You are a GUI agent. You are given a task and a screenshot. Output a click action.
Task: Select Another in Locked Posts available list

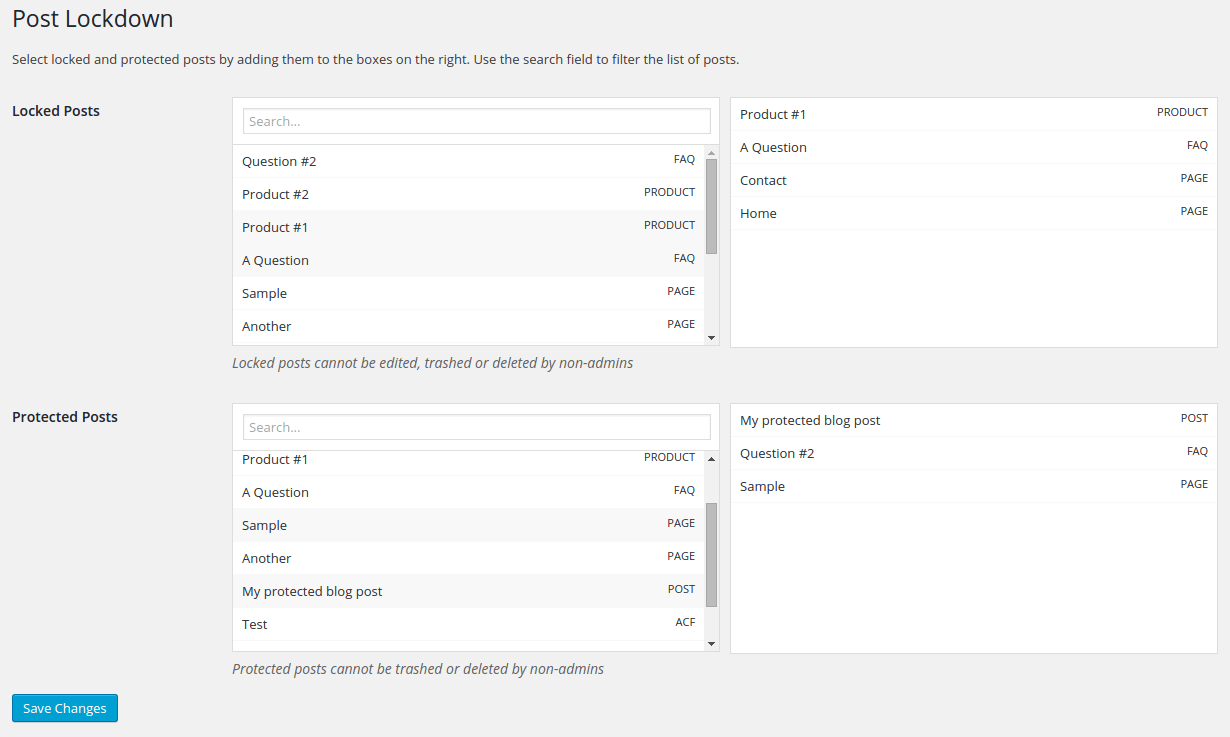coord(469,326)
